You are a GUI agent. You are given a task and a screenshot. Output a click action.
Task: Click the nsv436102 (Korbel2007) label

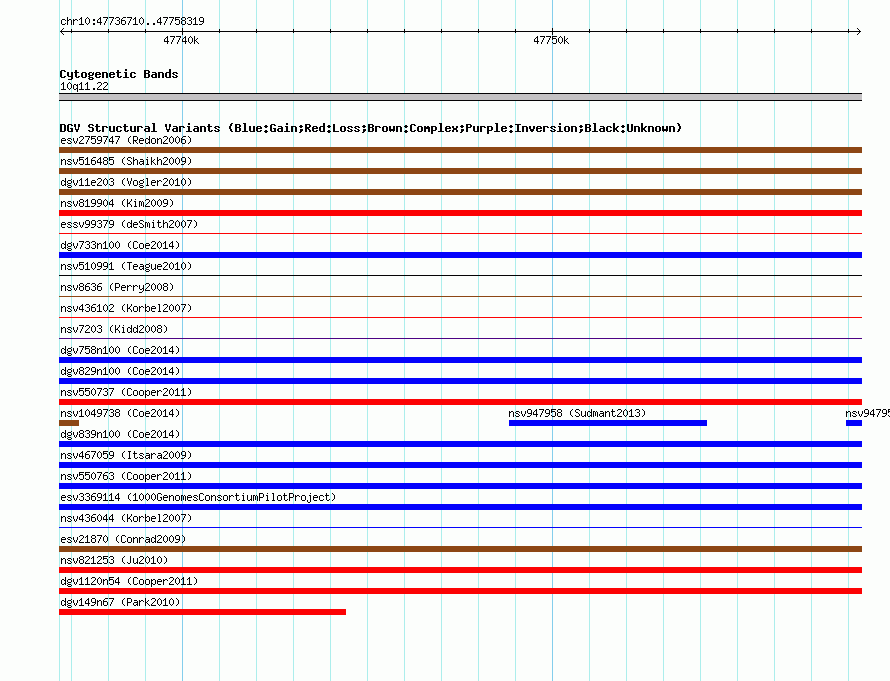click(126, 308)
